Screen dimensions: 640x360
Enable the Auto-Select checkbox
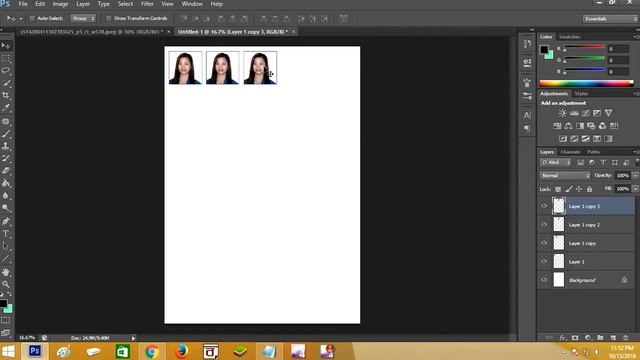32,18
